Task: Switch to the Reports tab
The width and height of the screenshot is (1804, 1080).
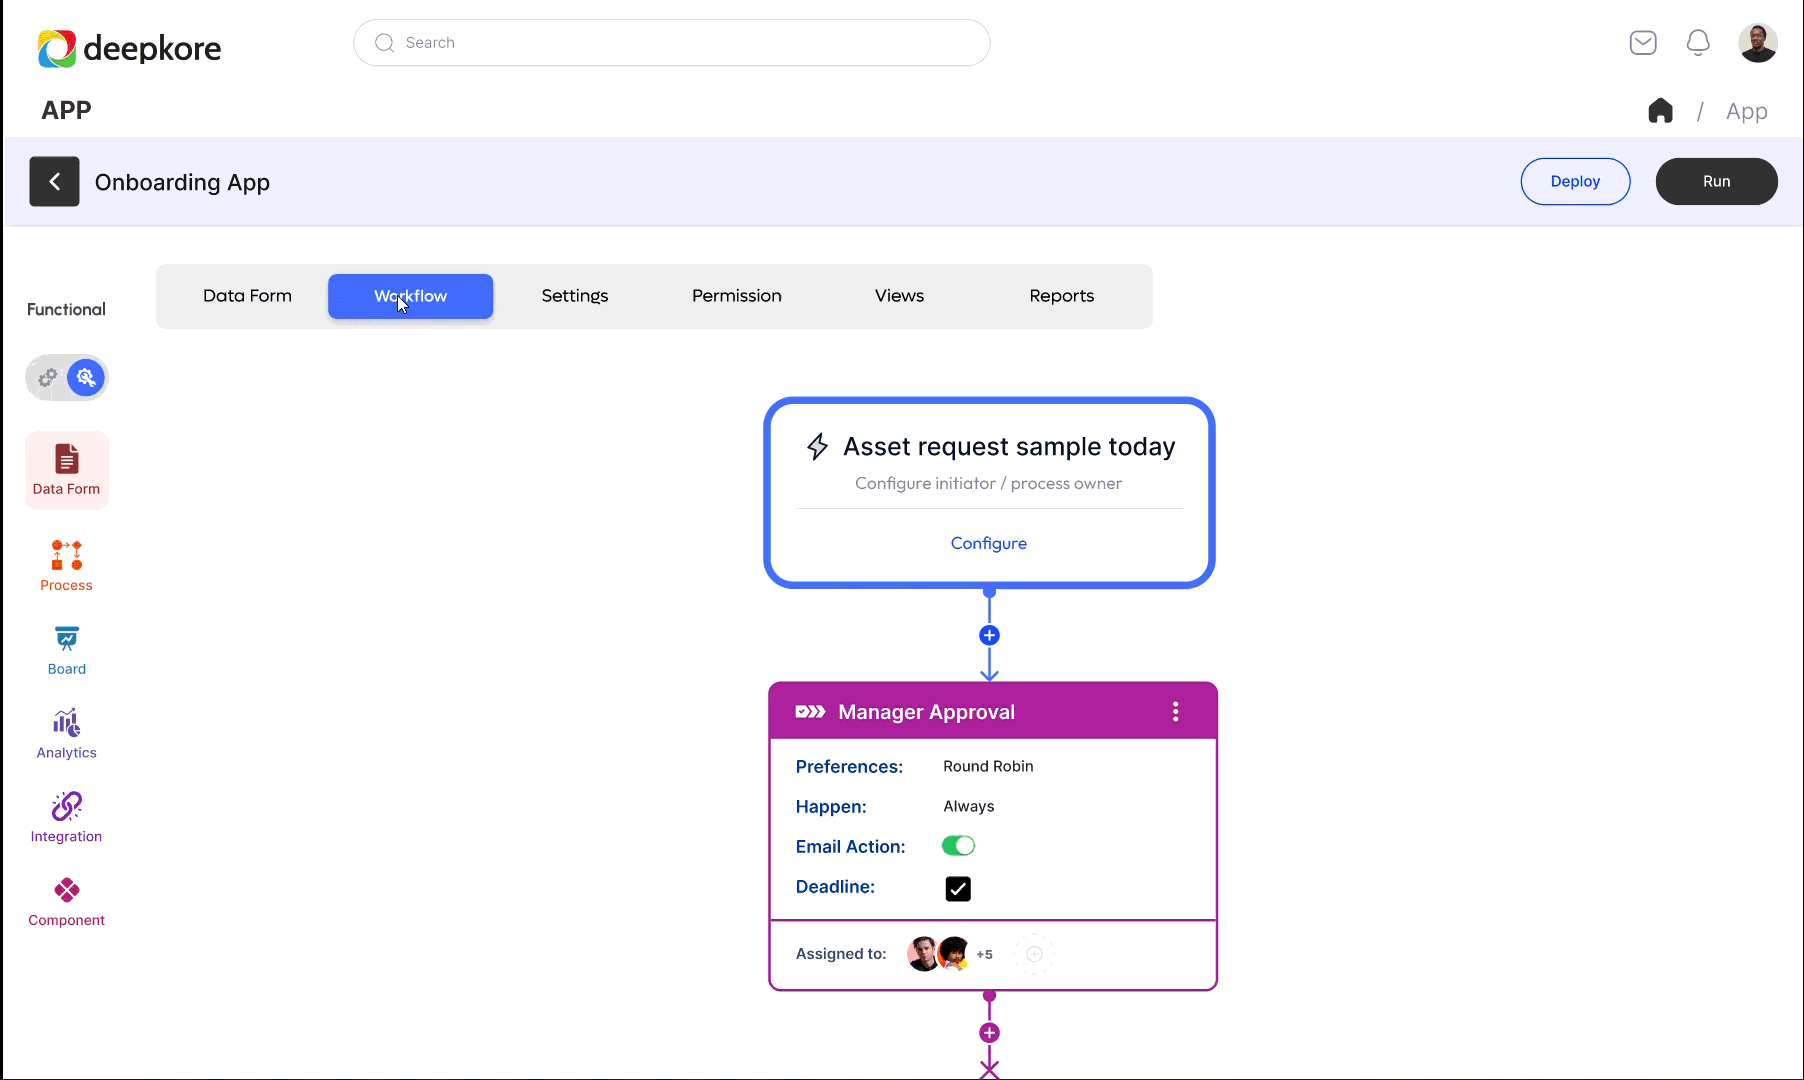Action: pyautogui.click(x=1061, y=296)
